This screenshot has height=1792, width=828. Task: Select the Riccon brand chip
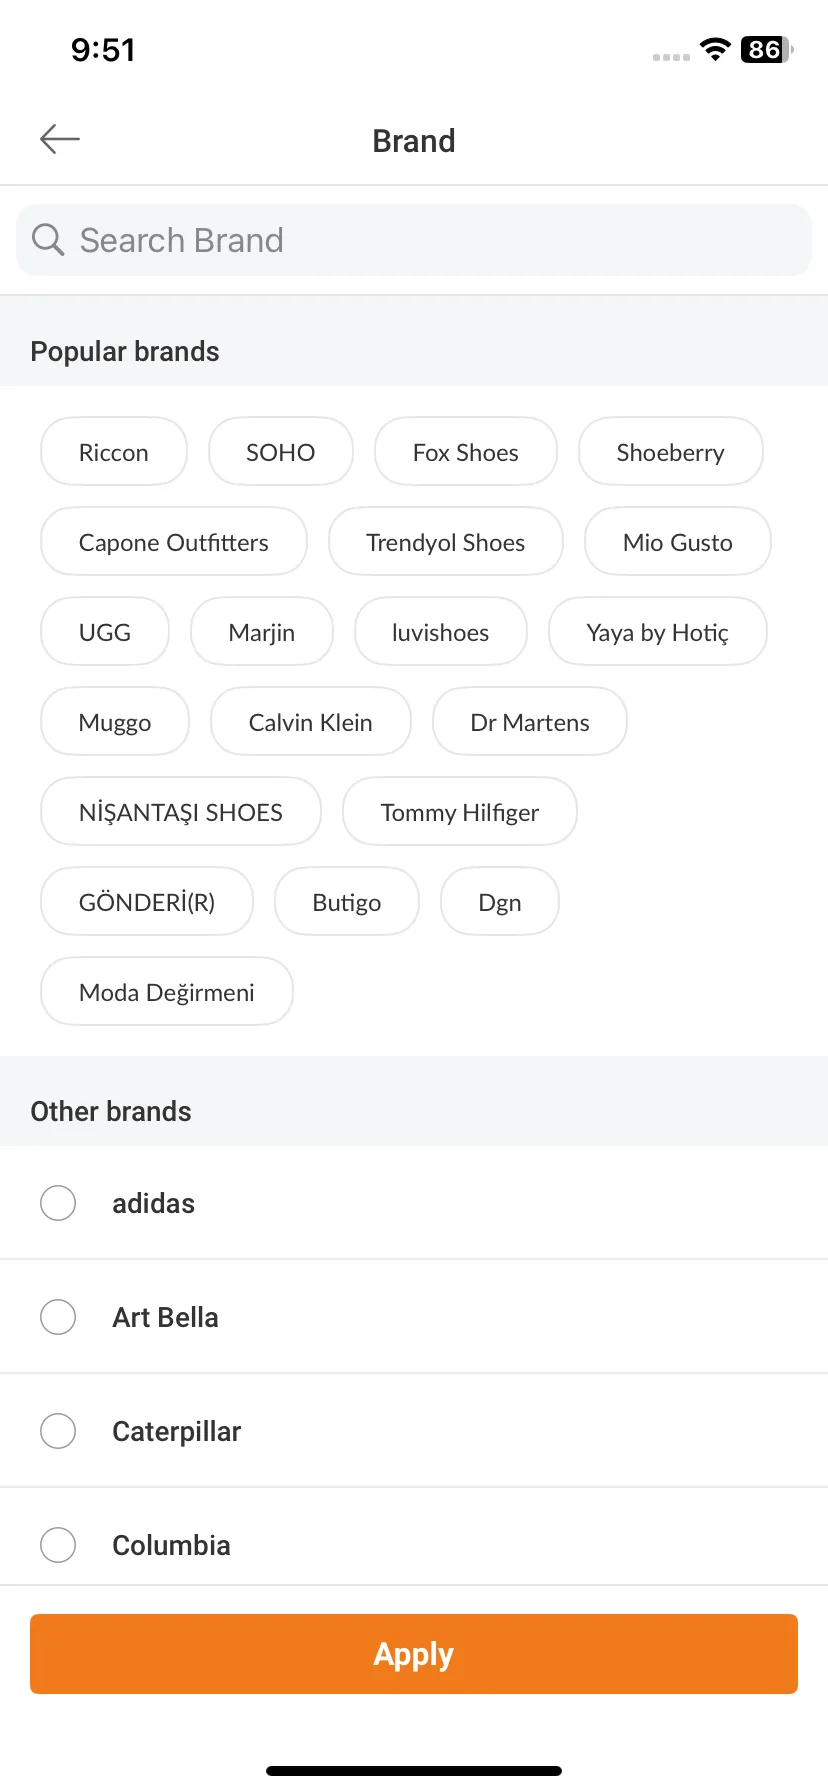114,452
